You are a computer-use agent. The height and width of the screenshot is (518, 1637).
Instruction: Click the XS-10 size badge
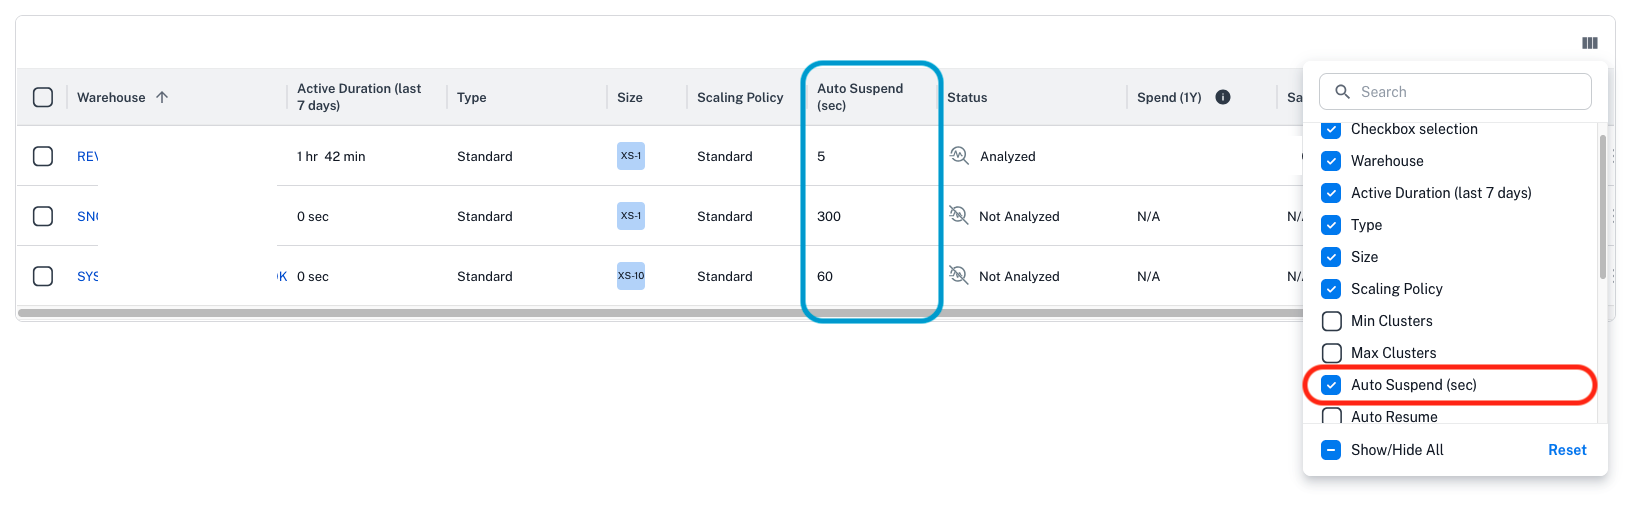point(630,276)
